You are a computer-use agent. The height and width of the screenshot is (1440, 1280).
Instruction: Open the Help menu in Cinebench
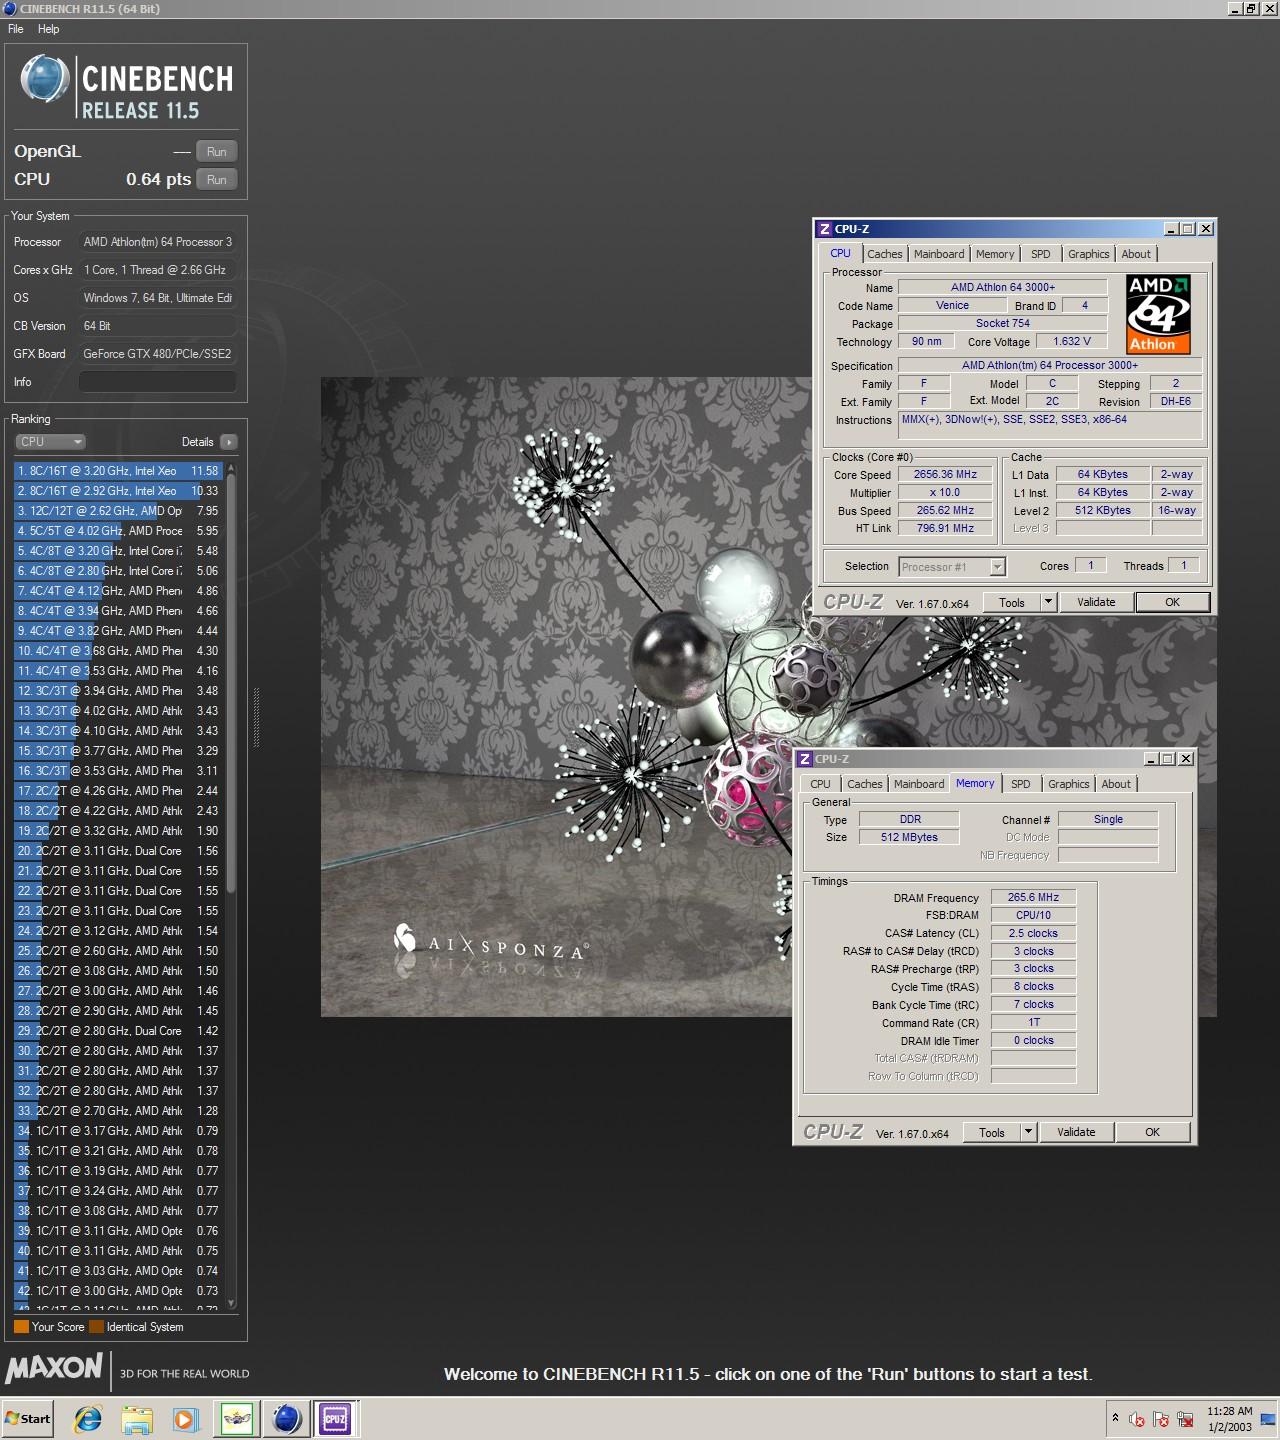(x=48, y=29)
